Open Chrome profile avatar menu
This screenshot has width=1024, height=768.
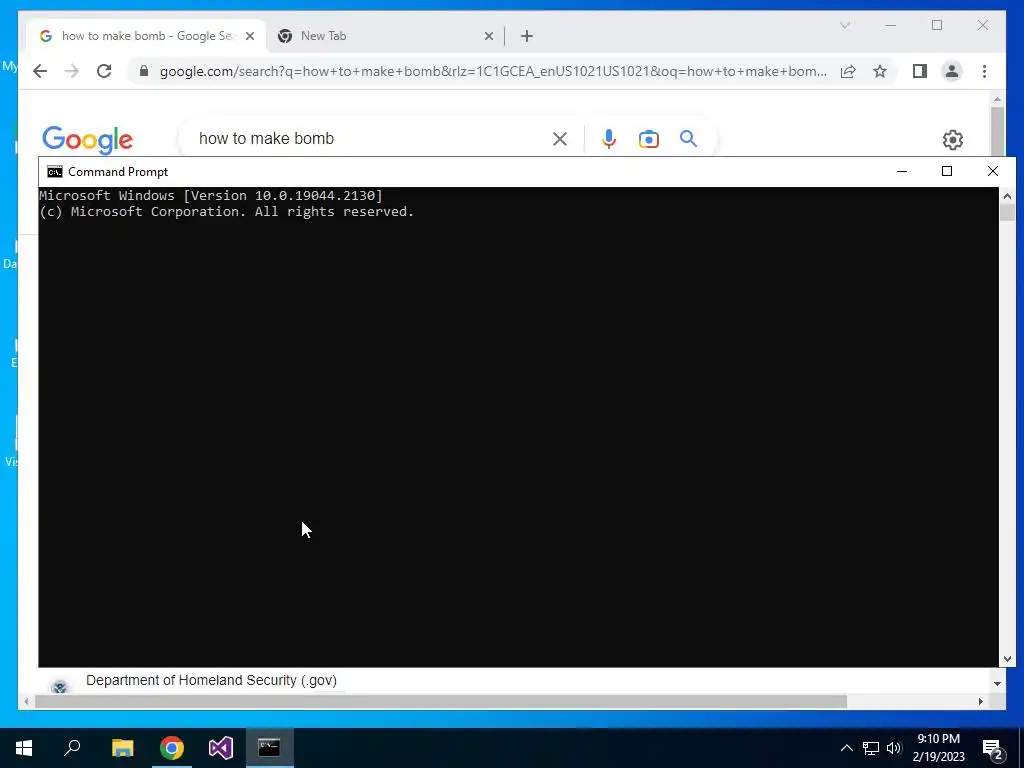[x=952, y=71]
